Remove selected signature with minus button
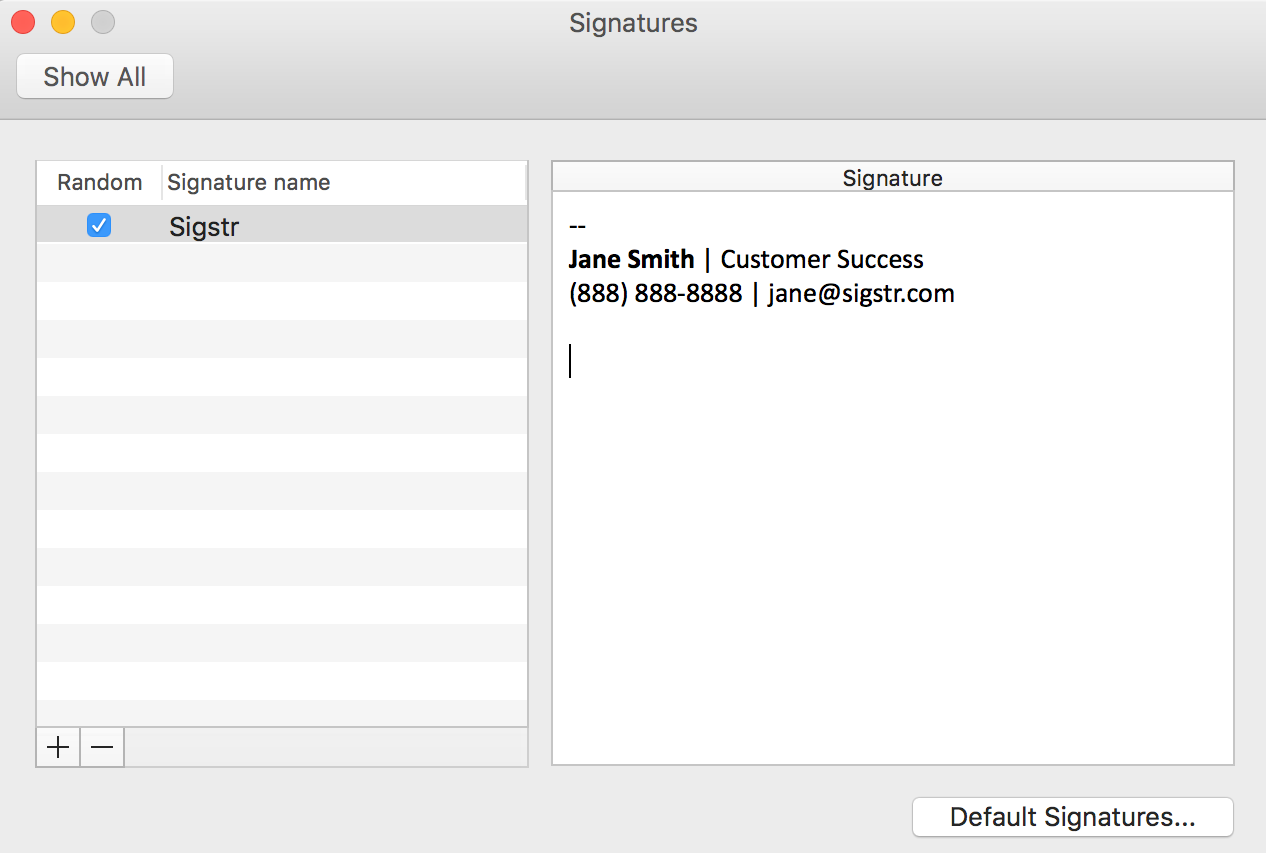 (x=102, y=747)
